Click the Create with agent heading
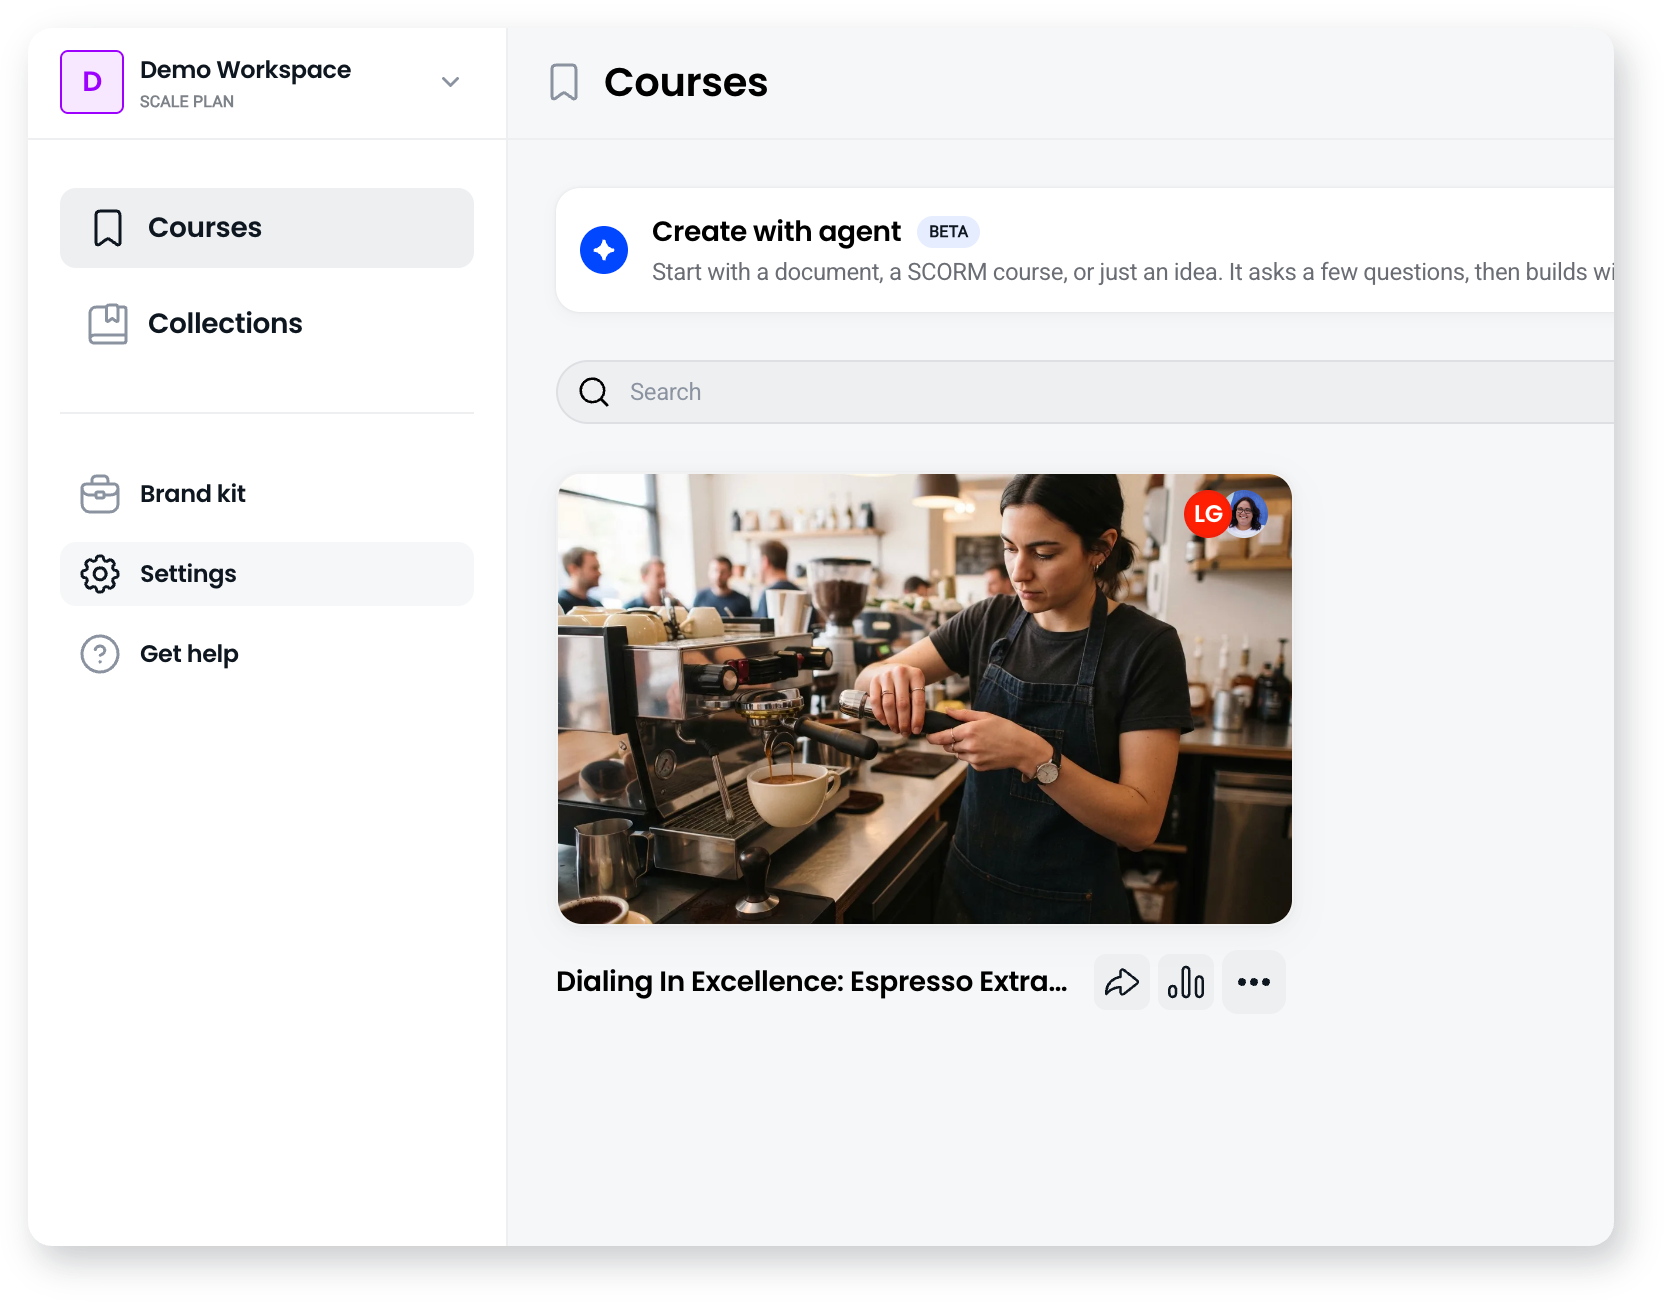 776,232
